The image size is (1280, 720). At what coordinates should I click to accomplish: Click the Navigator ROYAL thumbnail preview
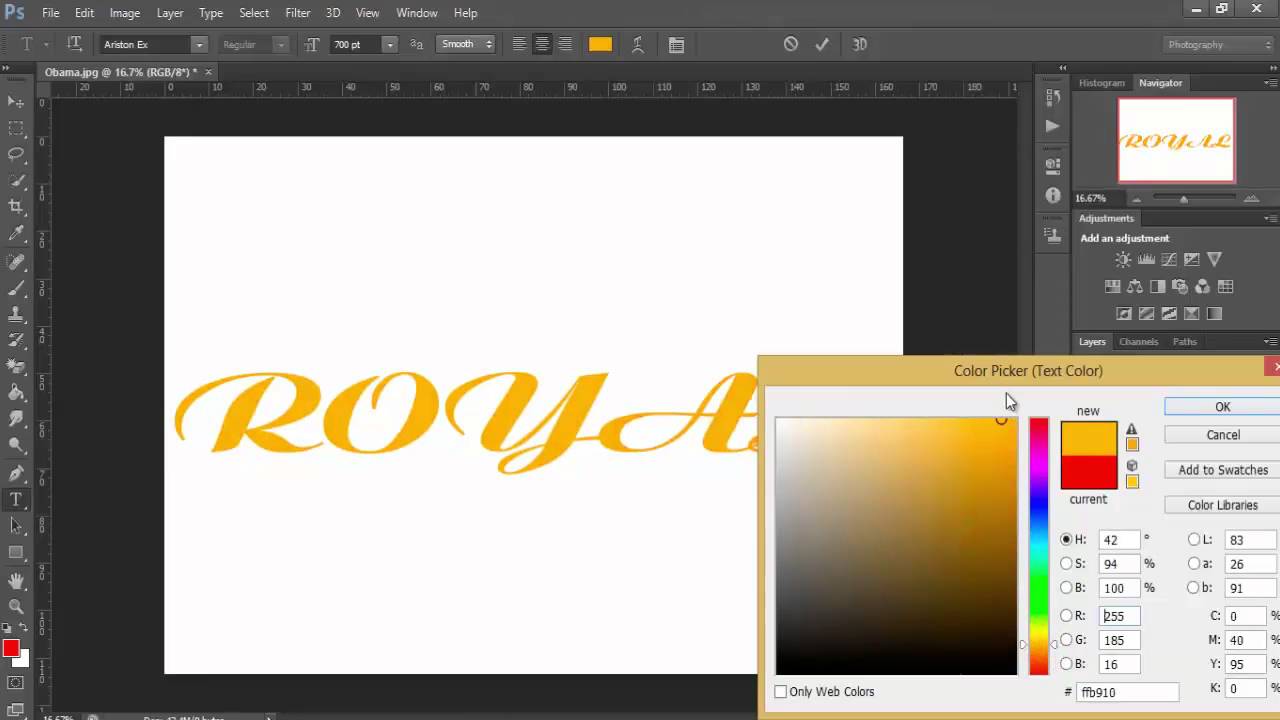click(1176, 140)
